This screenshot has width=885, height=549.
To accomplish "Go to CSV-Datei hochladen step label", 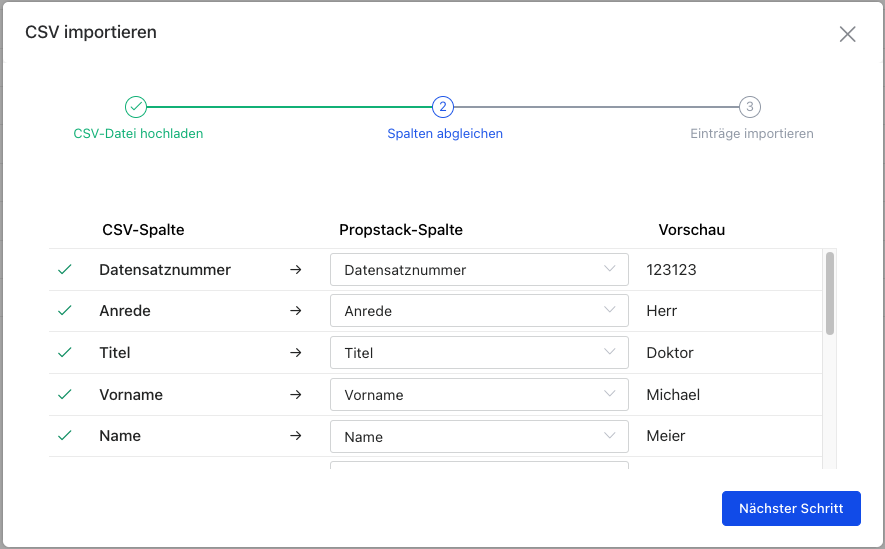I will tap(138, 134).
